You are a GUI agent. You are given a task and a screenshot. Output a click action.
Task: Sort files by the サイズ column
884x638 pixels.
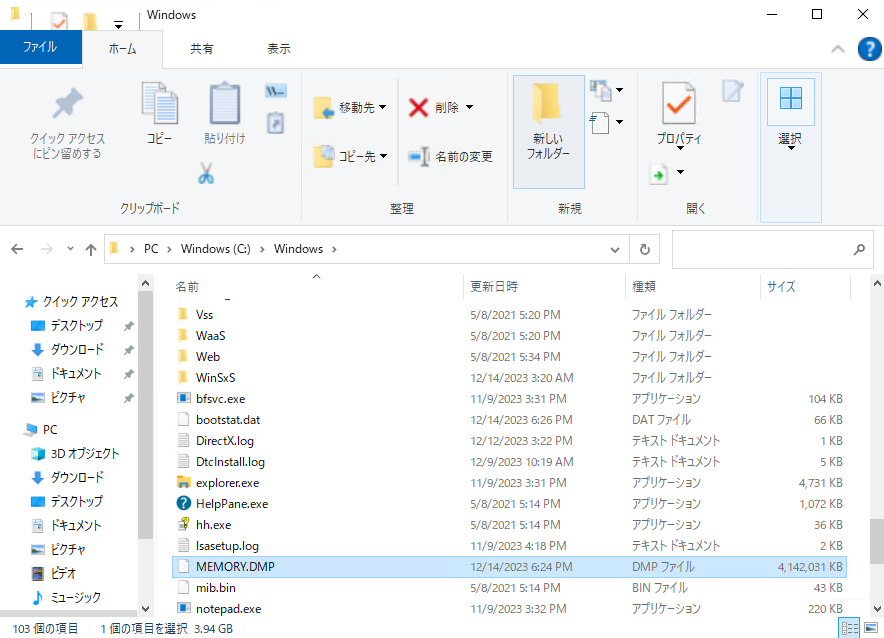[805, 286]
